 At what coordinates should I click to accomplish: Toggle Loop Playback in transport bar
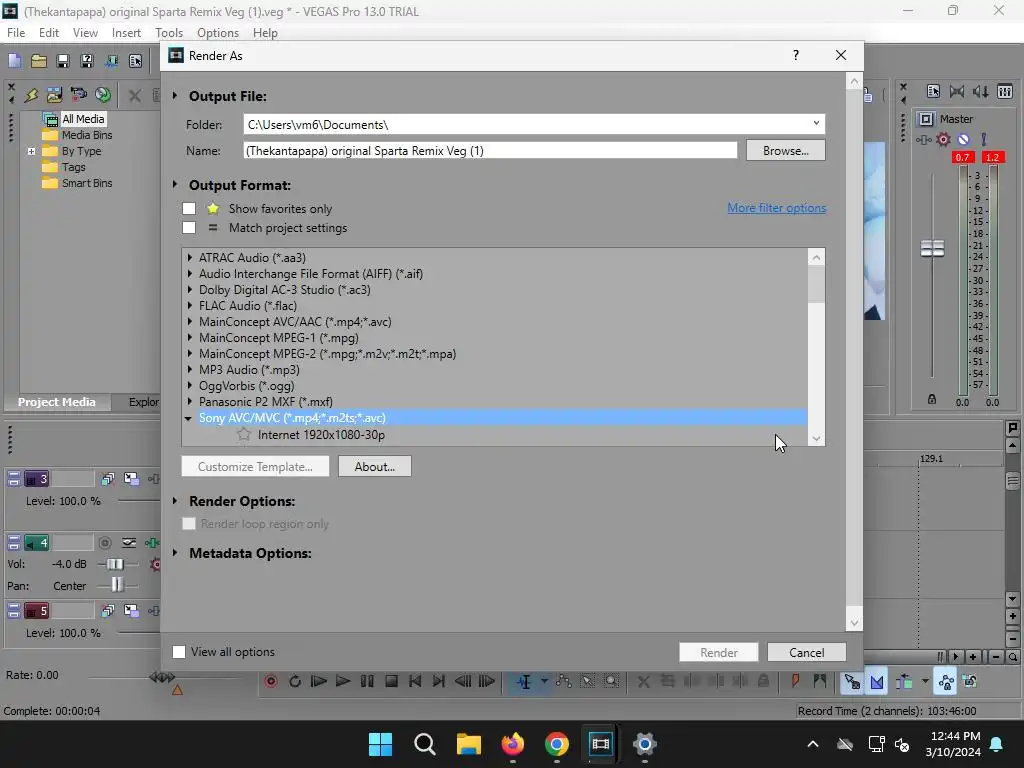(x=295, y=682)
